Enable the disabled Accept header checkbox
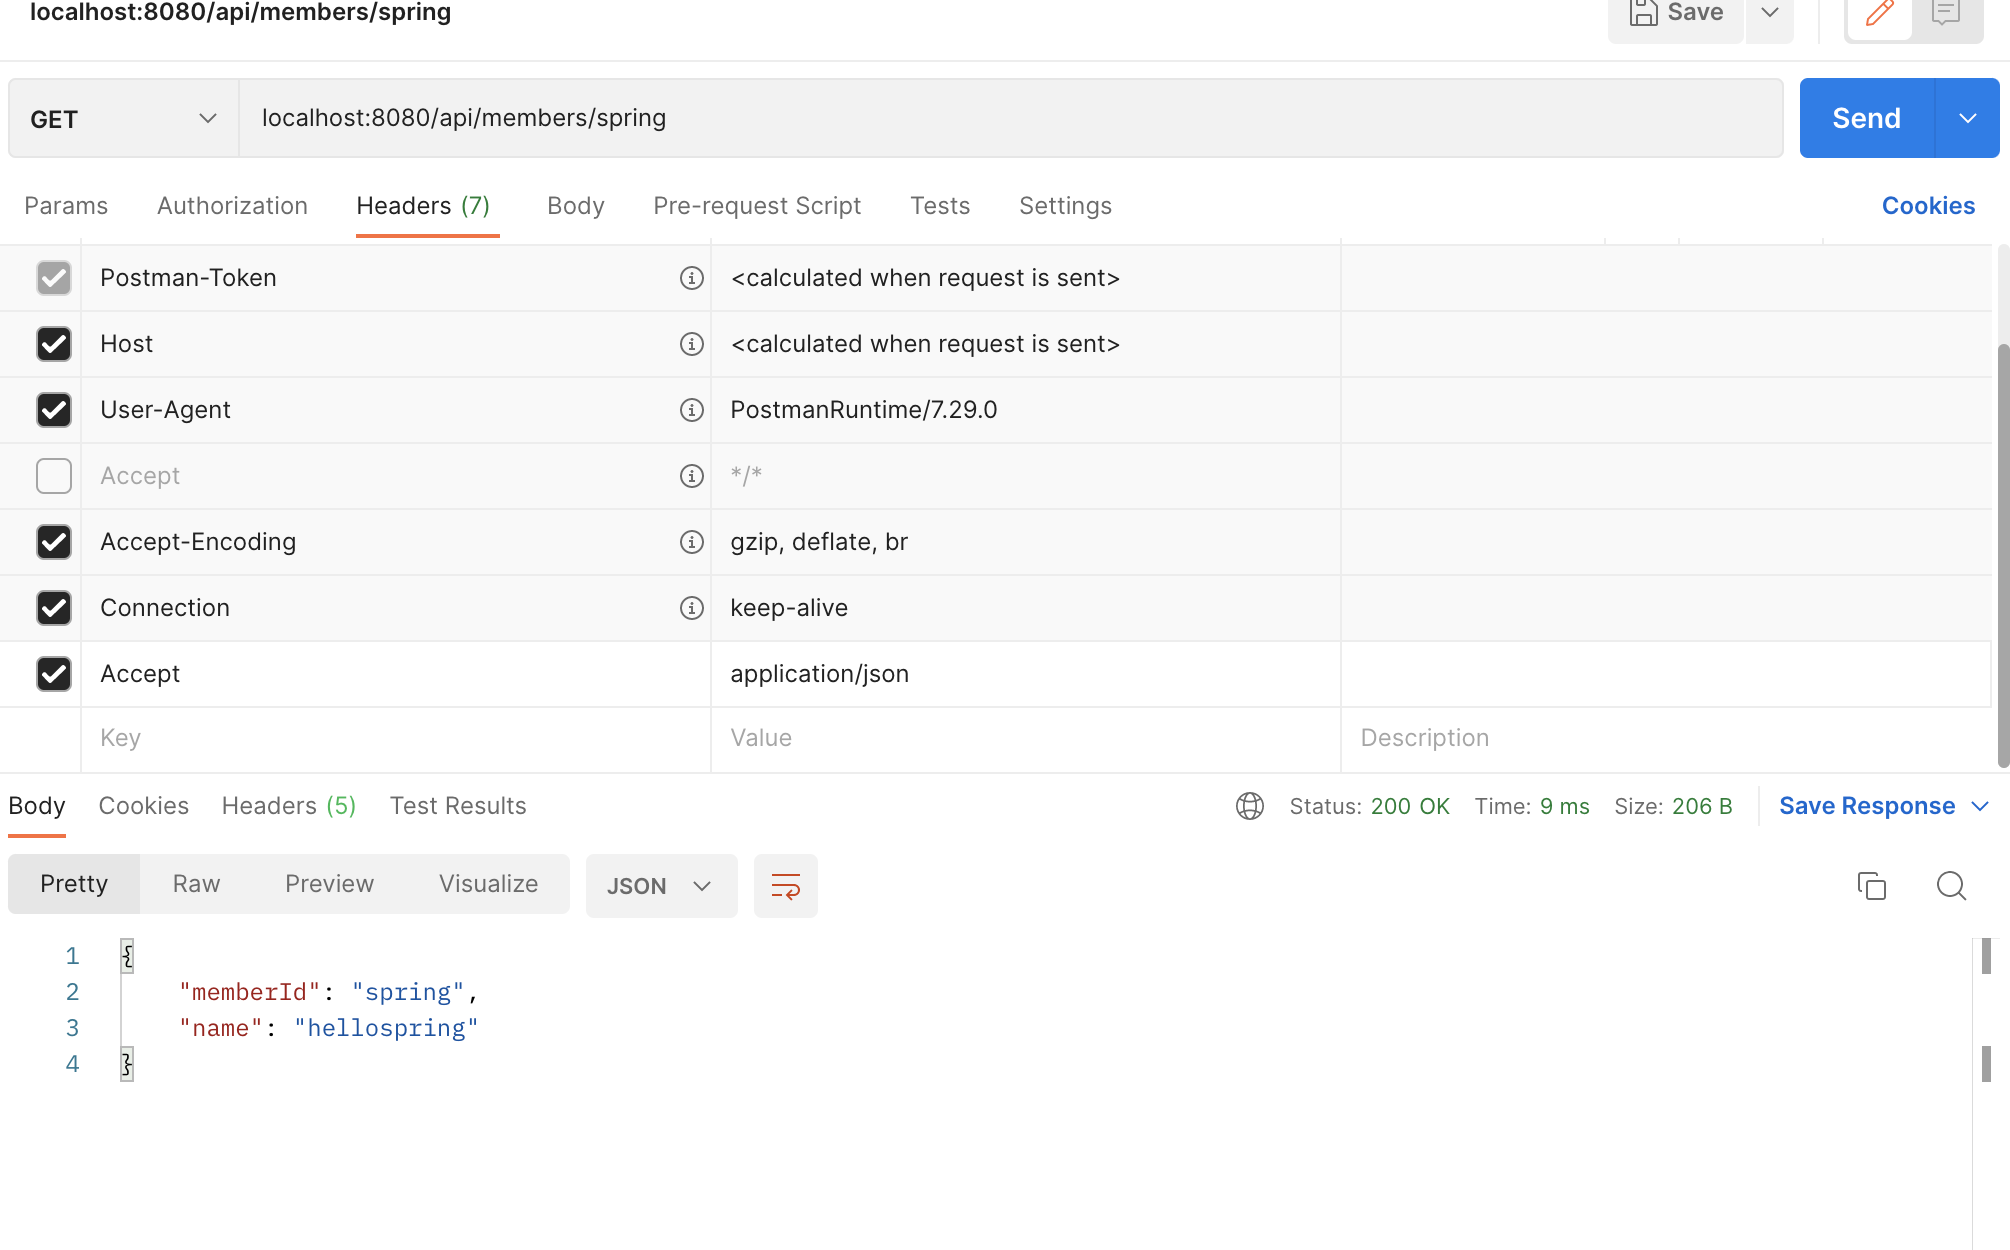 [54, 476]
